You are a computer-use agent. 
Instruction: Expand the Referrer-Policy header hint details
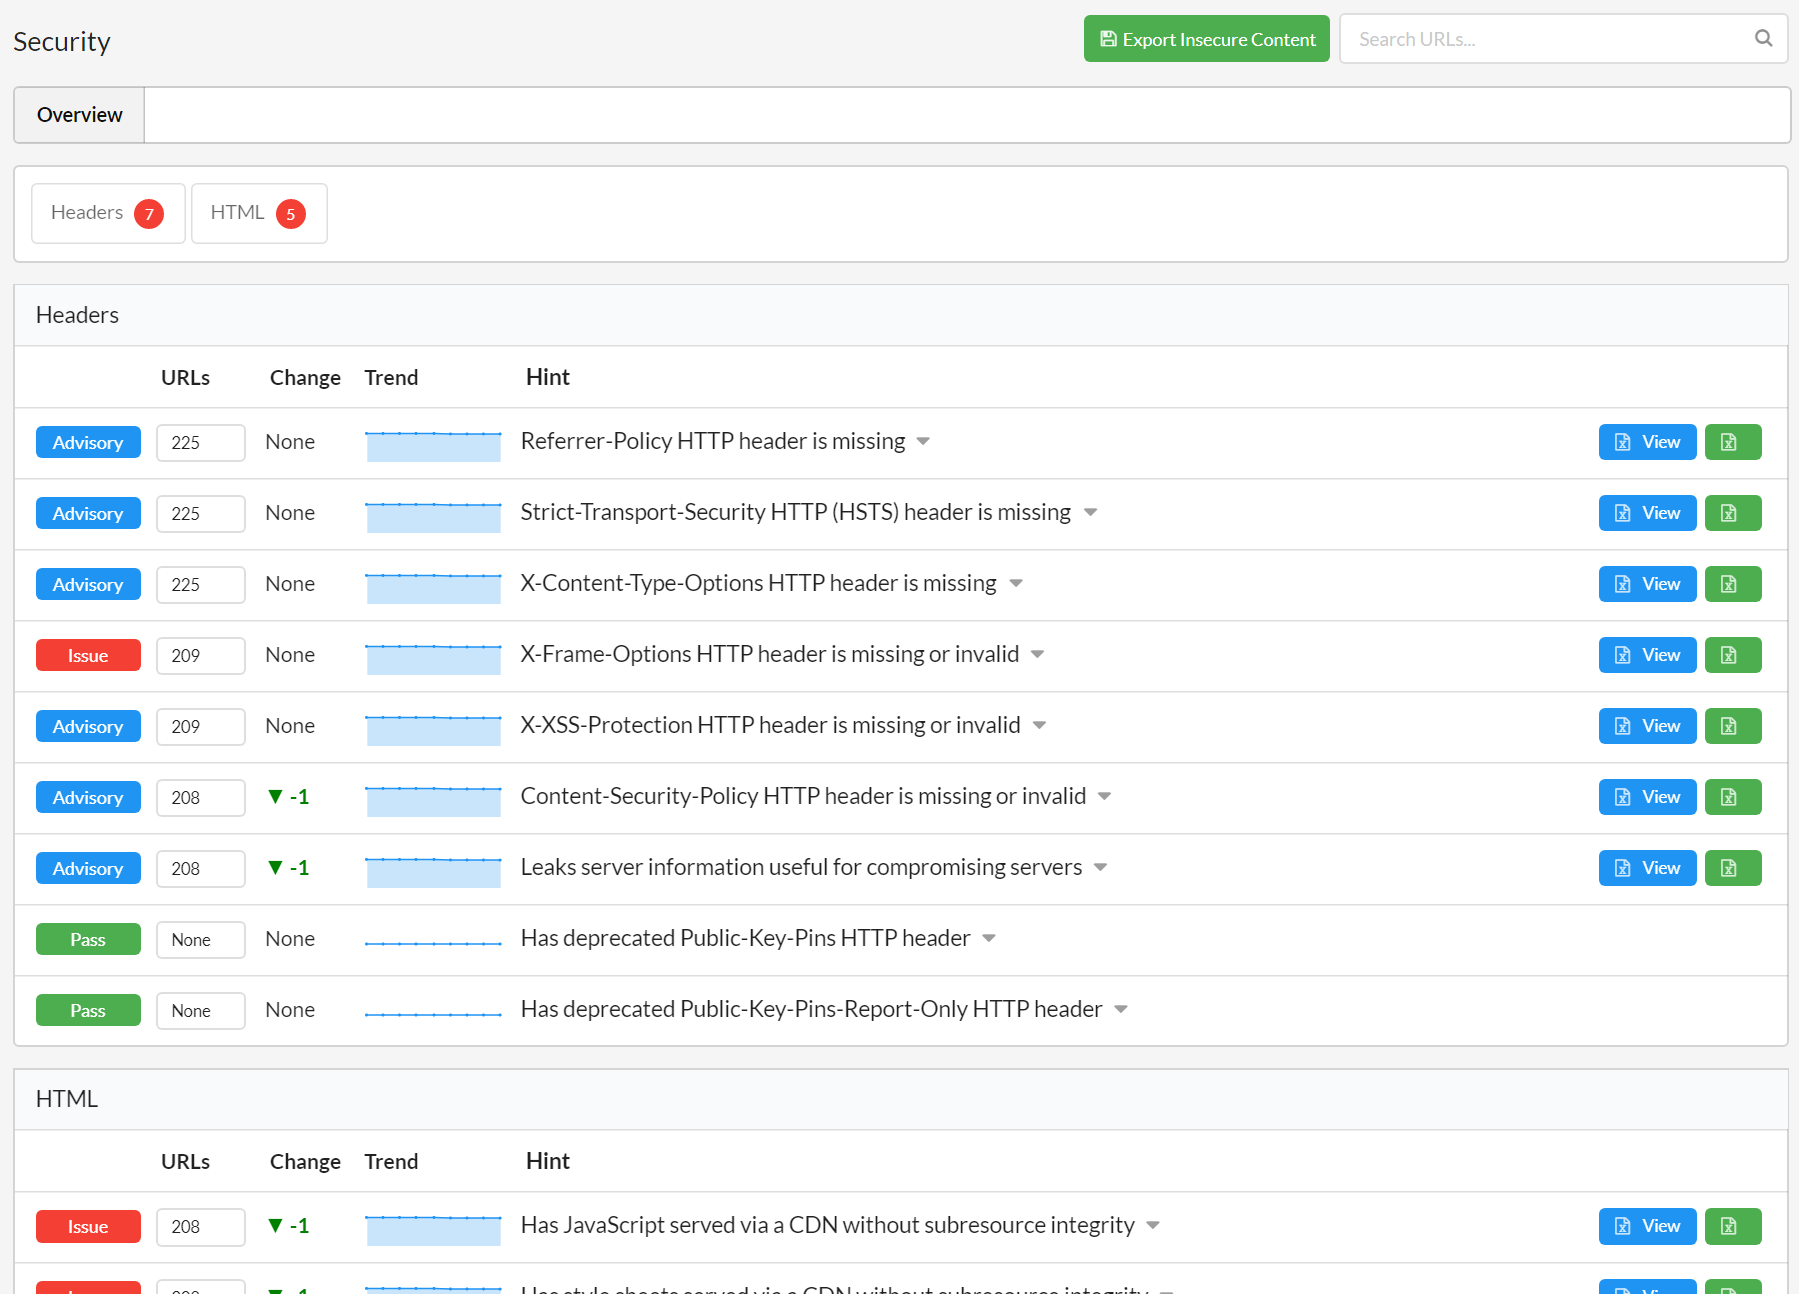pos(923,442)
